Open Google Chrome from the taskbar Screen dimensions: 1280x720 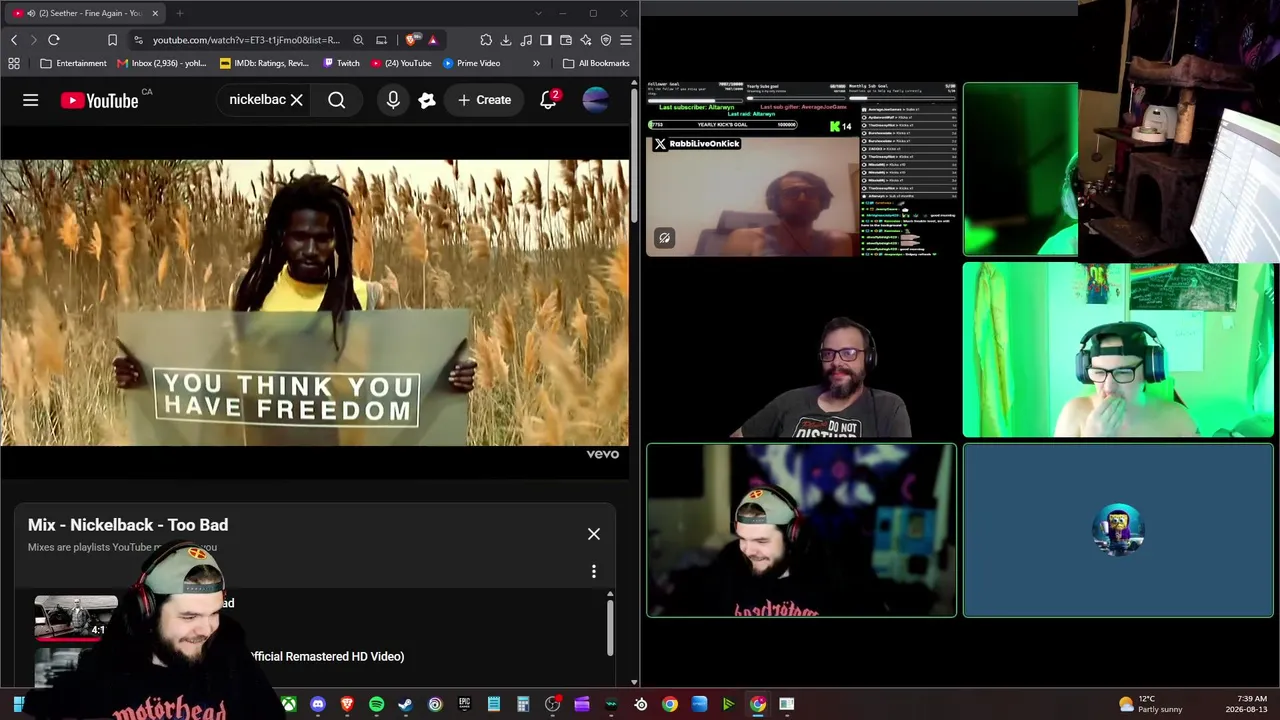click(670, 704)
